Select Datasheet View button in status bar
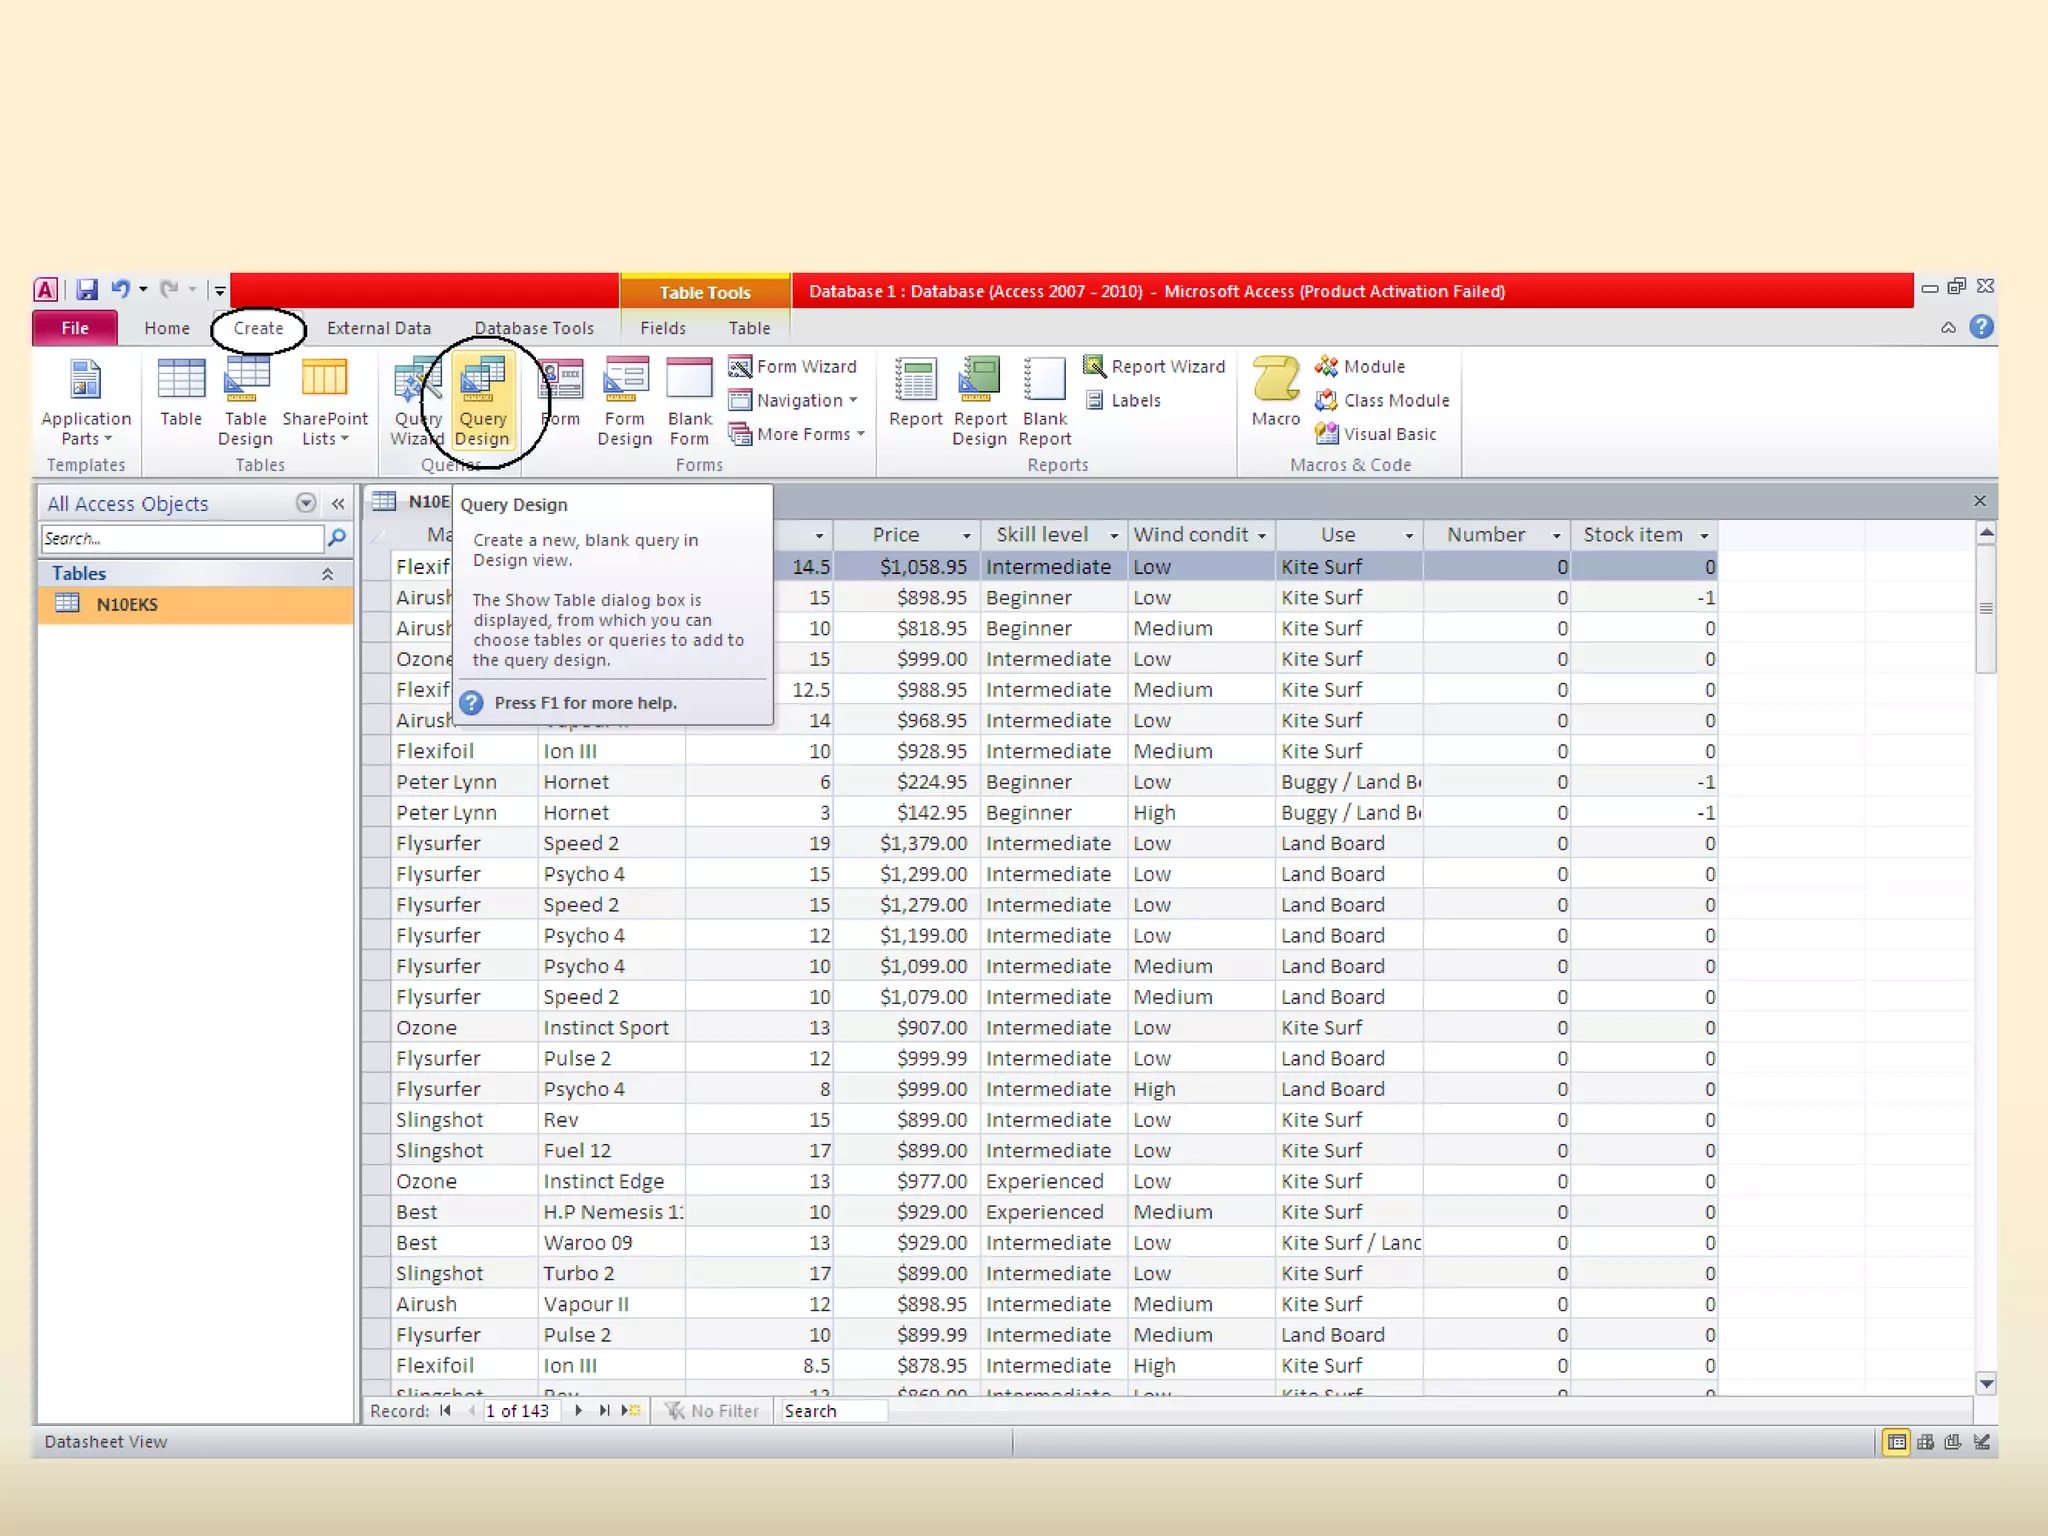2048x1536 pixels. coord(1896,1442)
